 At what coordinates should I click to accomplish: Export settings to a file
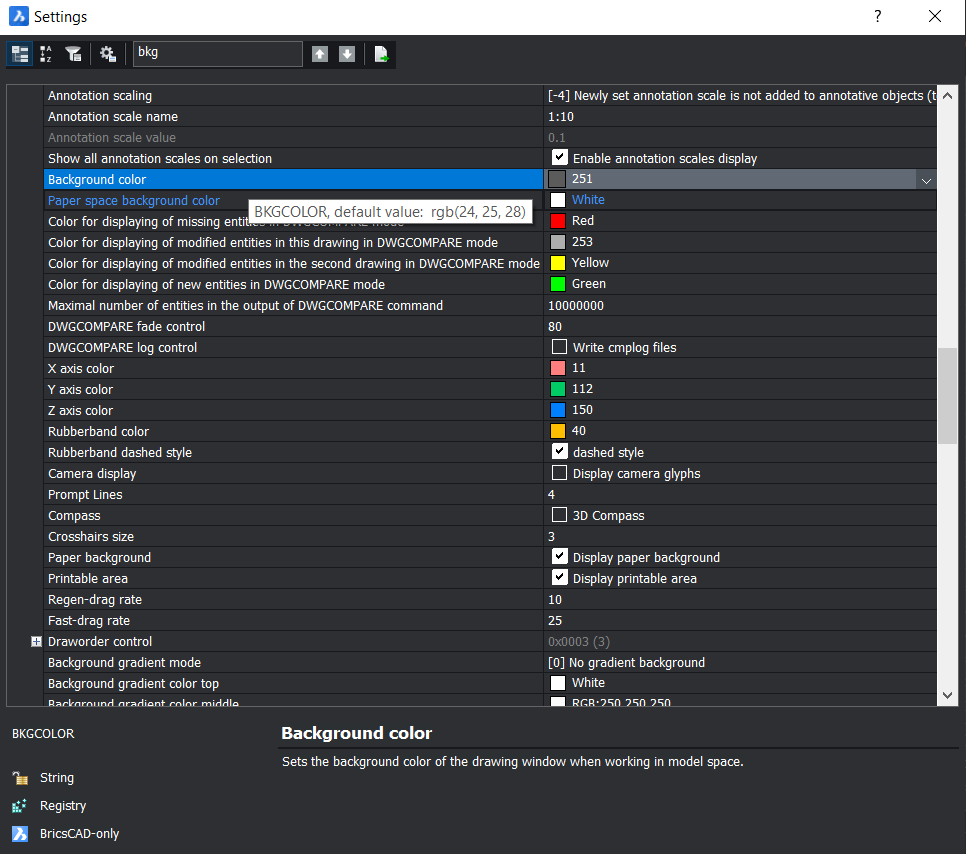coord(380,53)
